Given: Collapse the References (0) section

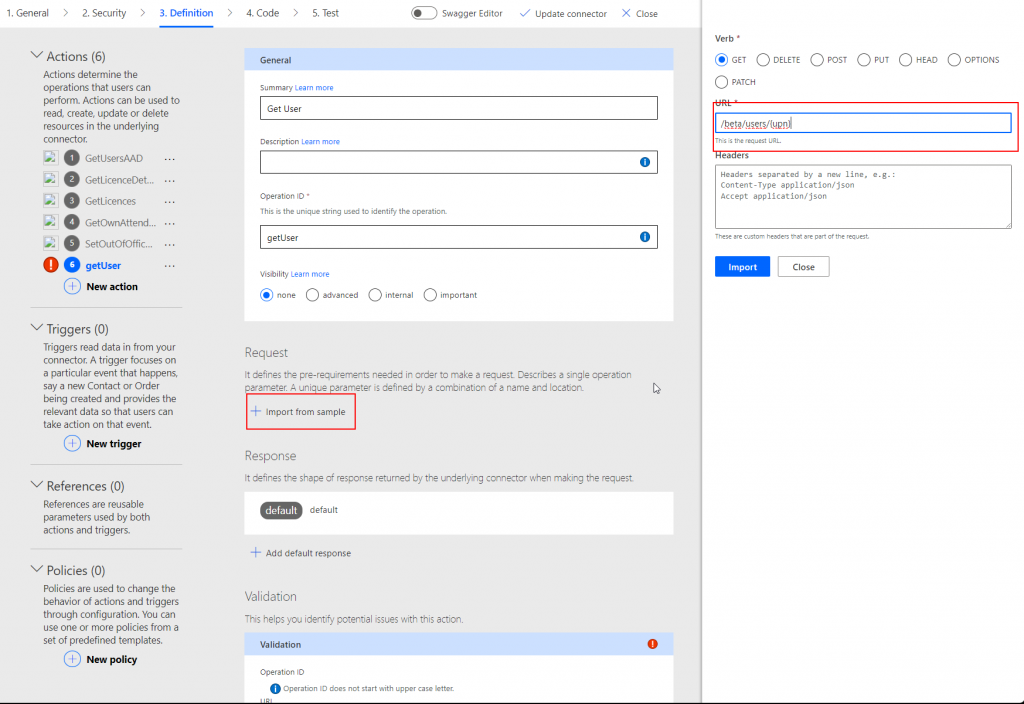Looking at the screenshot, I should 37,485.
